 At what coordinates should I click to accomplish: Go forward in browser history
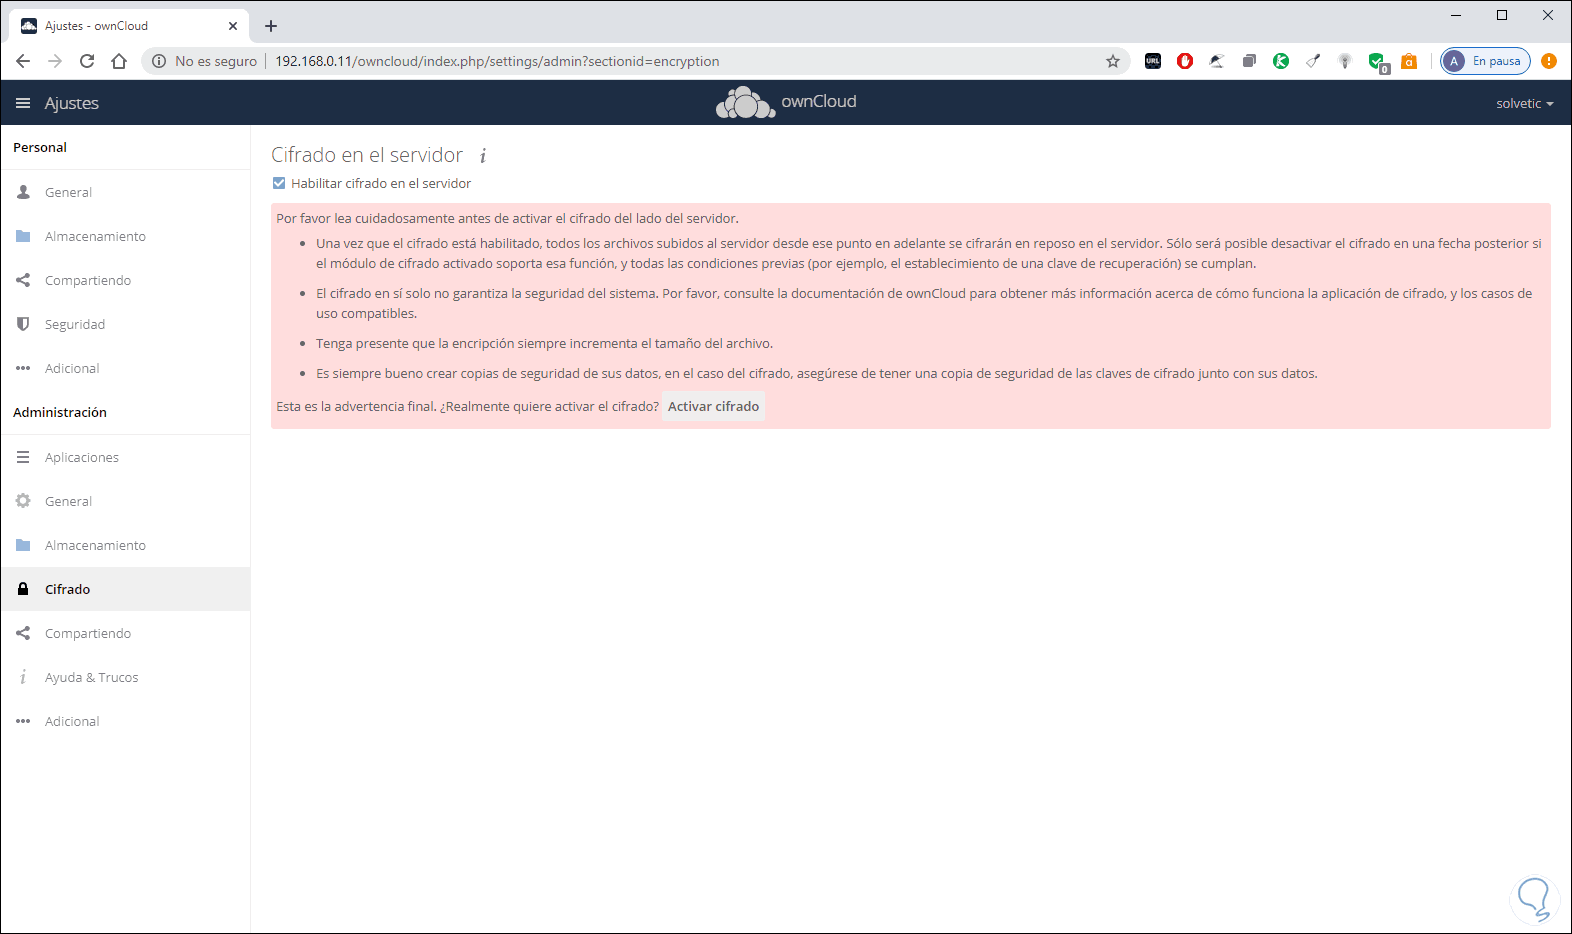point(55,61)
